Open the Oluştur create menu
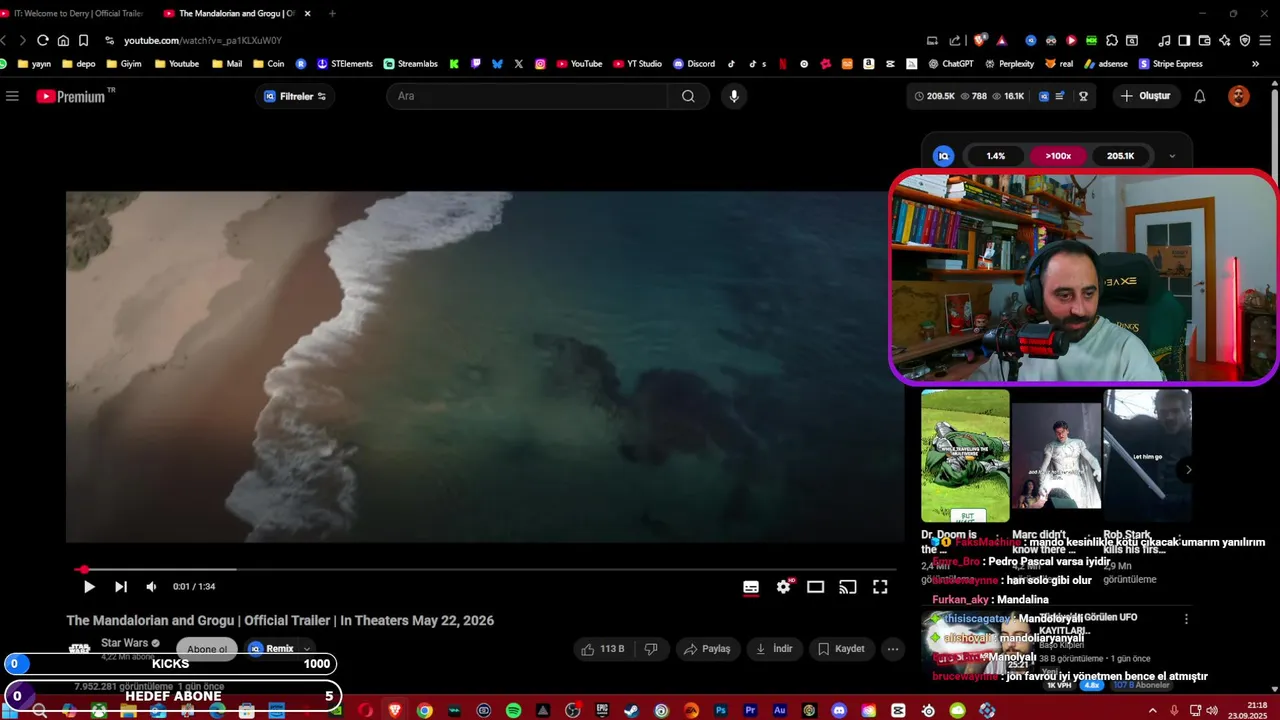The height and width of the screenshot is (720, 1280). (1146, 96)
